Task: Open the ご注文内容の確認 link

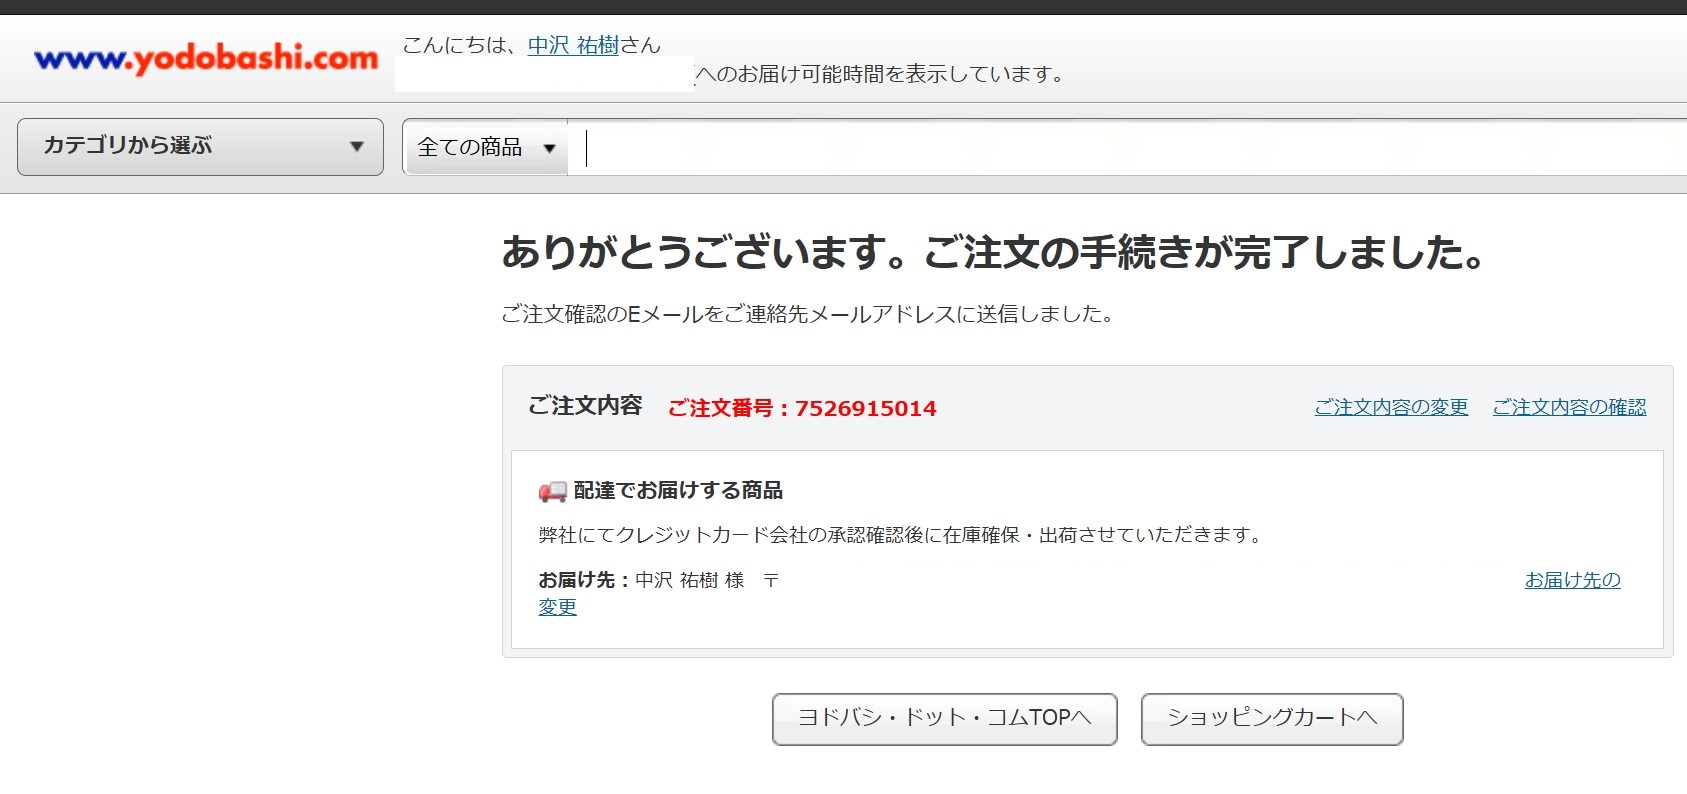Action: tap(1568, 407)
